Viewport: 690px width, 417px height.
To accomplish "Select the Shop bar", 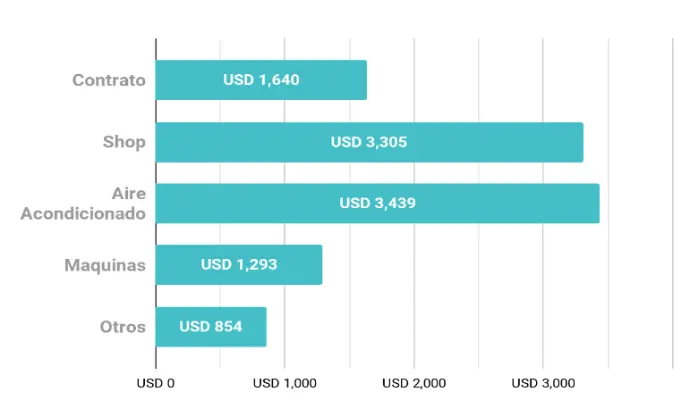I will (x=370, y=142).
